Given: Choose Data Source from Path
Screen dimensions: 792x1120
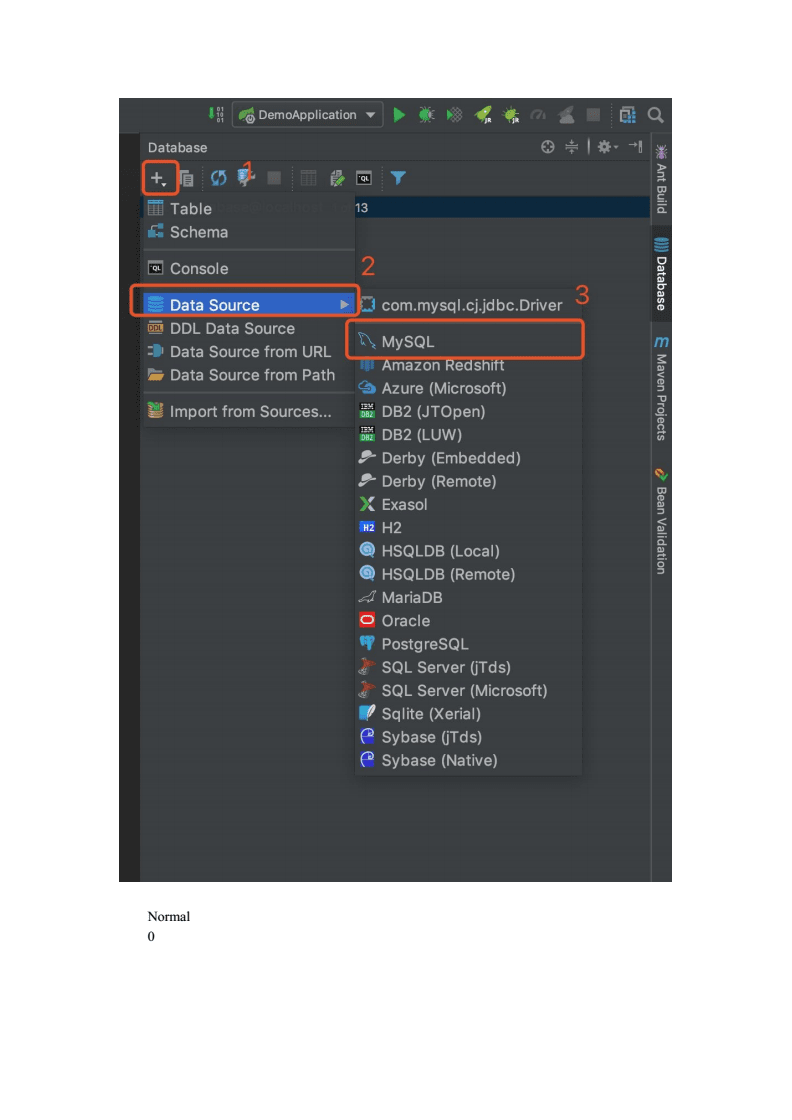Looking at the screenshot, I should click(x=249, y=375).
